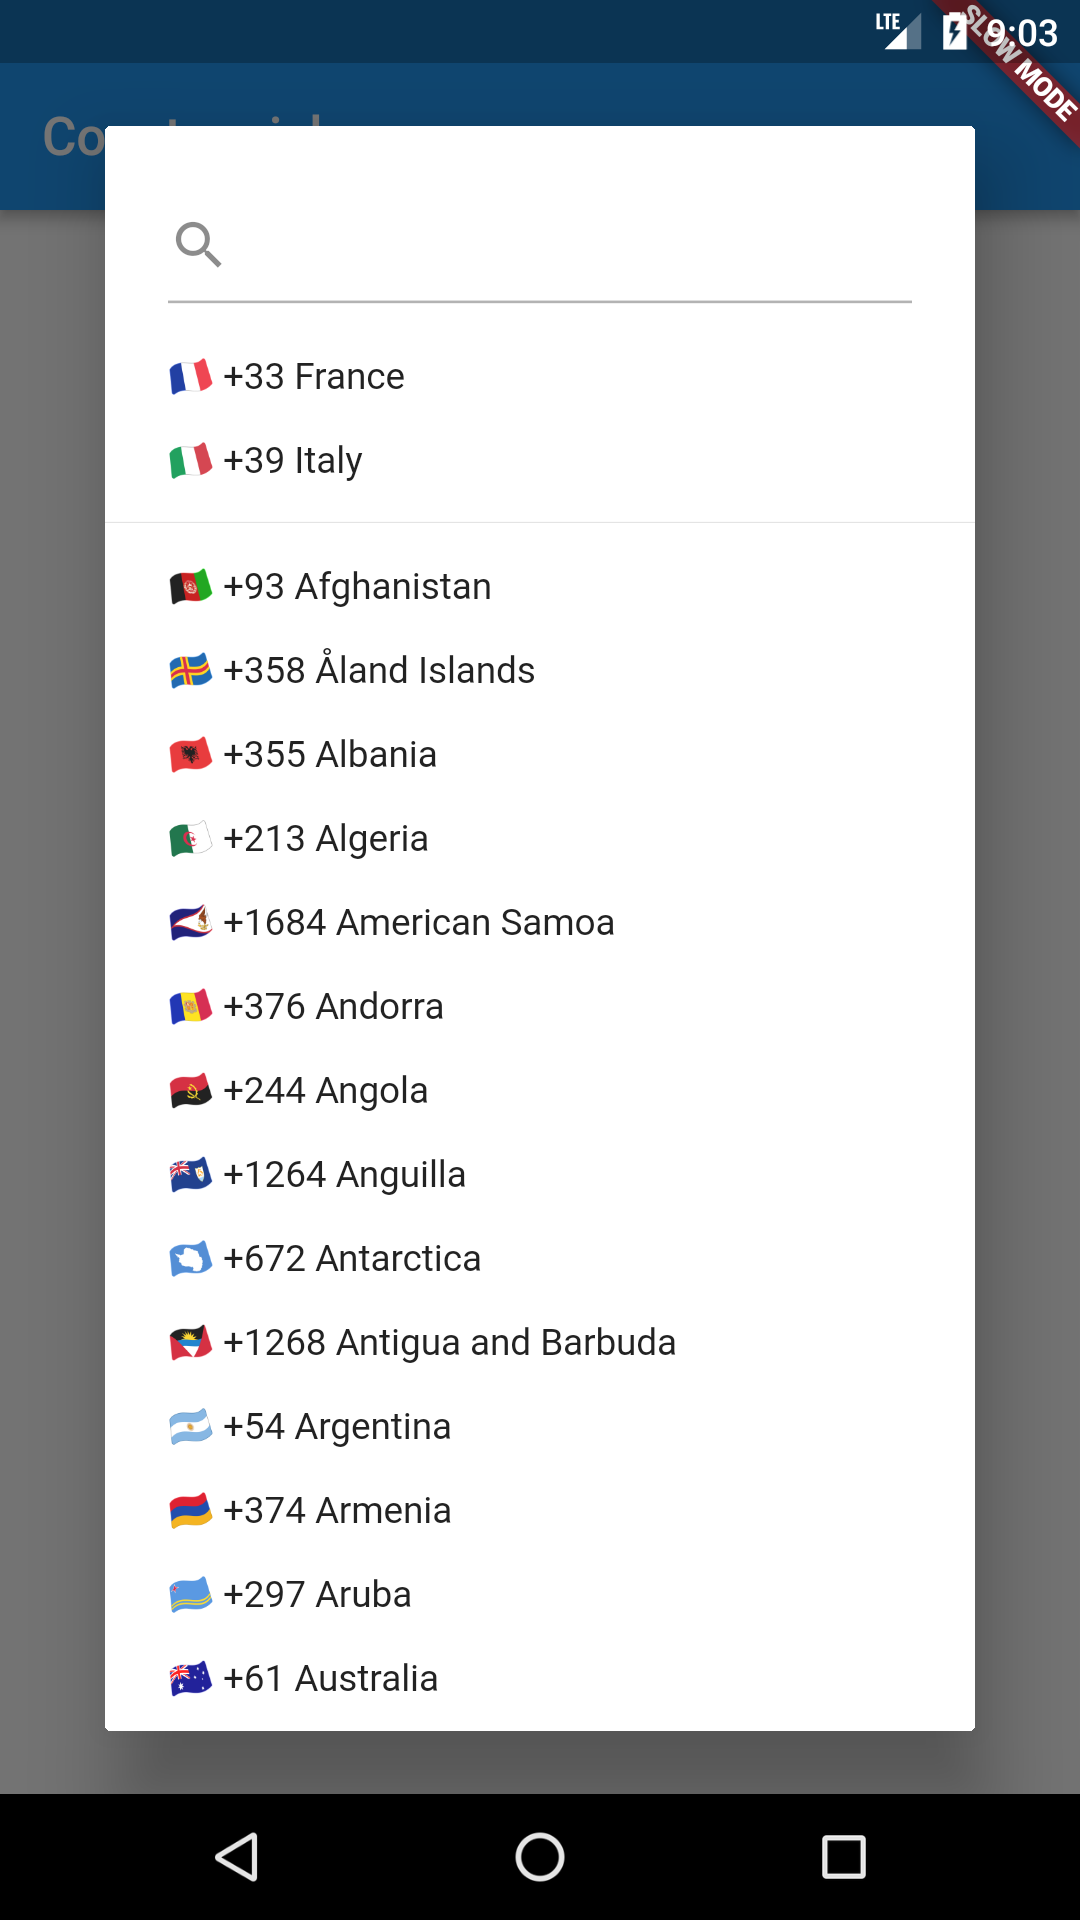The height and width of the screenshot is (1920, 1080).
Task: Tap the Åland Islands flag
Action: pyautogui.click(x=190, y=671)
